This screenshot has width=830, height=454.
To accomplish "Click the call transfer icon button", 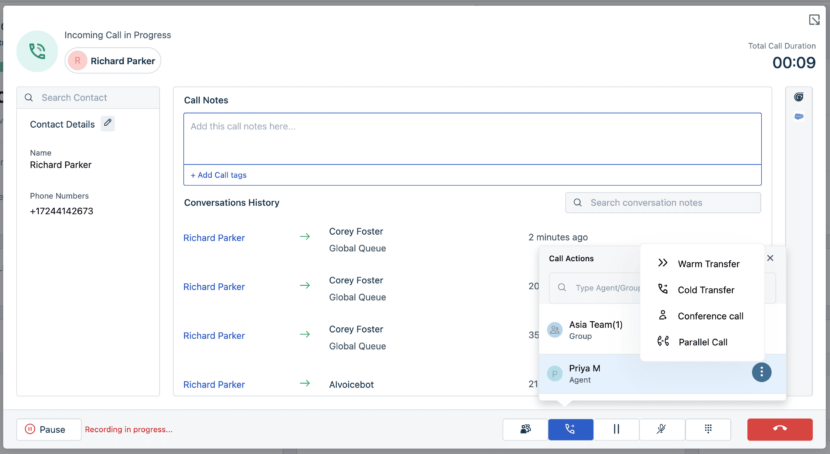I will click(570, 429).
